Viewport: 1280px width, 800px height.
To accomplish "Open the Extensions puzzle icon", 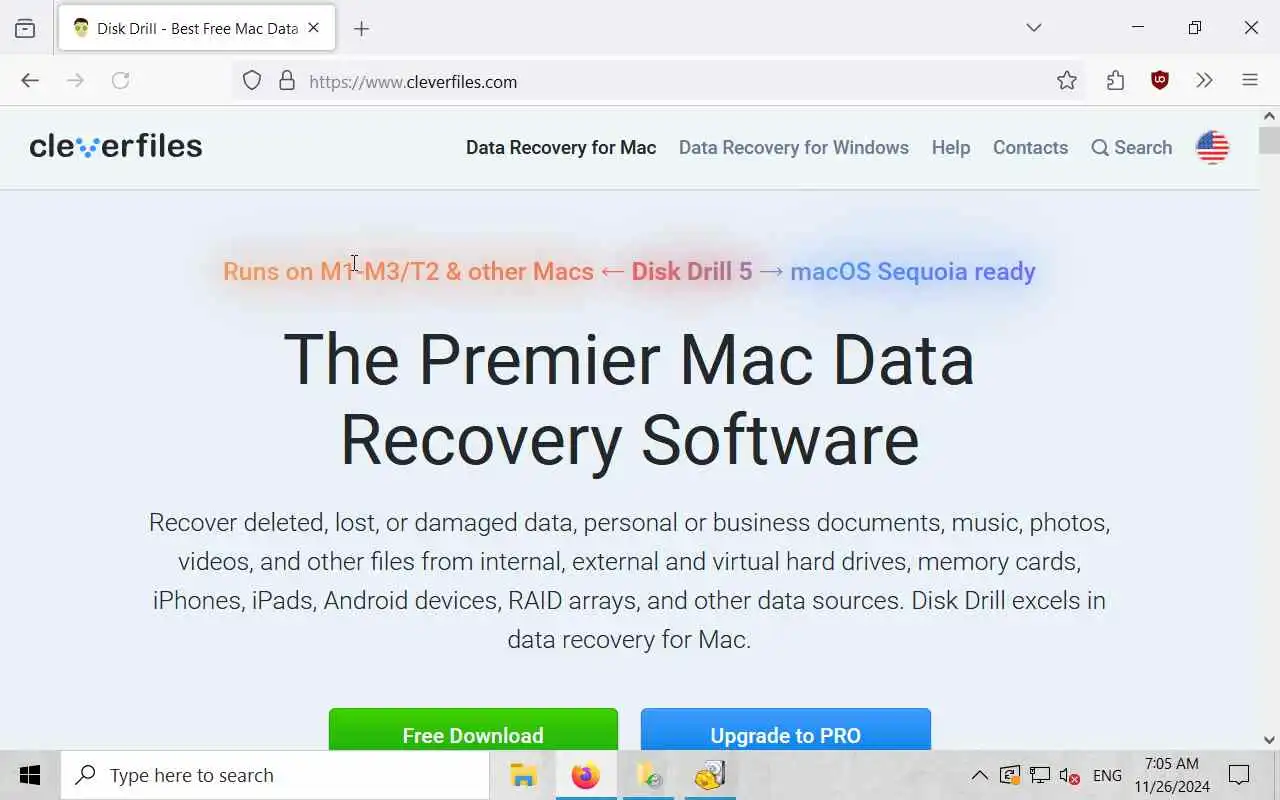I will [1115, 81].
